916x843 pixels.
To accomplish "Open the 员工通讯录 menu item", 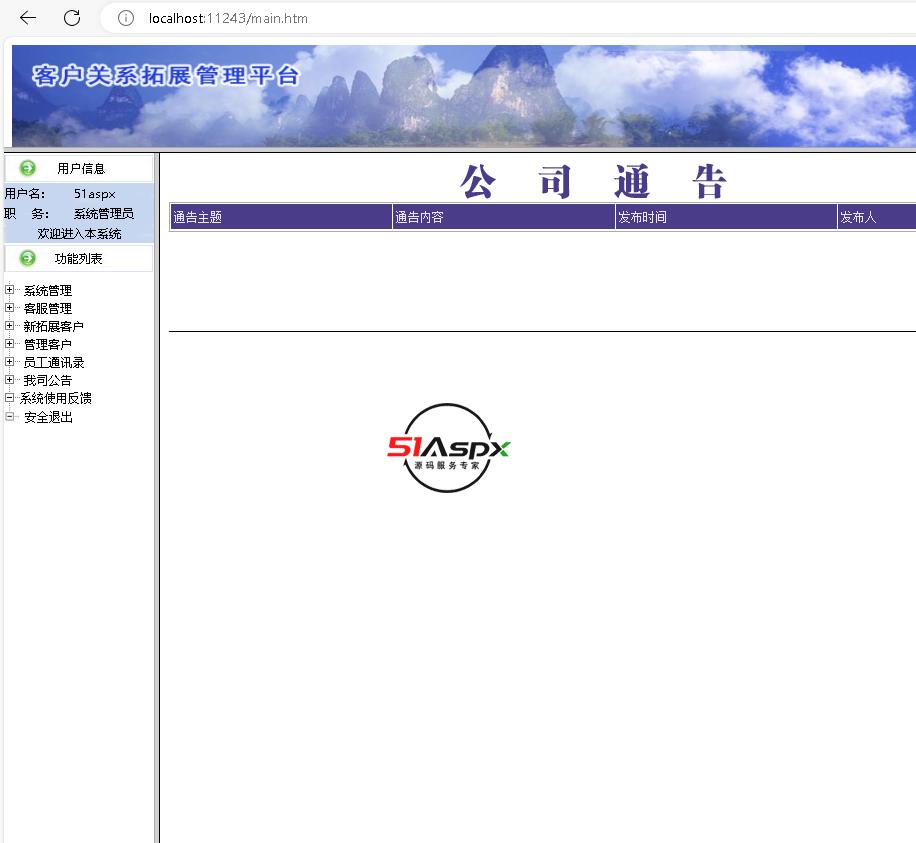I will (54, 363).
